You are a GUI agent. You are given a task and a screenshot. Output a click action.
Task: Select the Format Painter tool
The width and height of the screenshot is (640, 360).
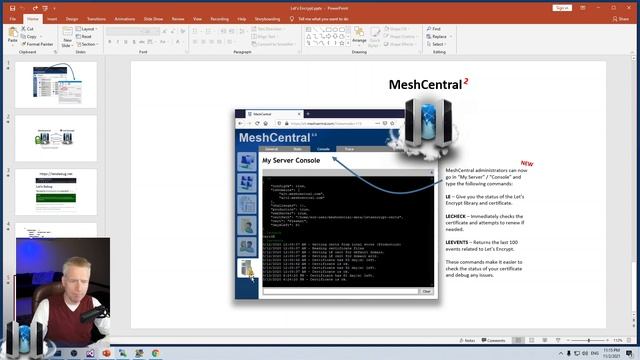pos(37,44)
